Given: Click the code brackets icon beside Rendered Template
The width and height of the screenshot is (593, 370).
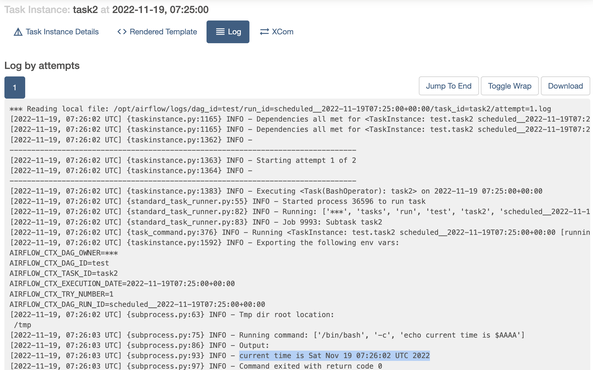Looking at the screenshot, I should [x=122, y=32].
